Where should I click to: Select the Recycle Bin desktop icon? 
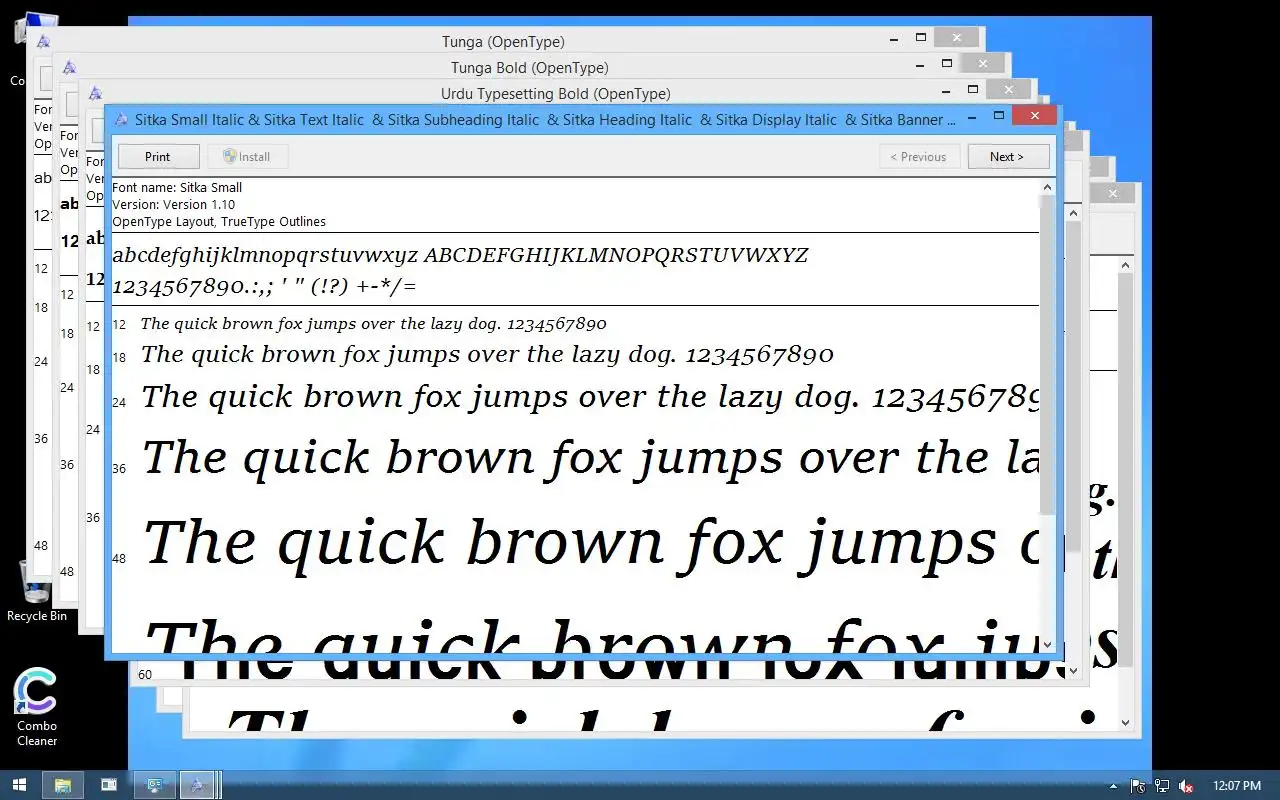click(x=36, y=590)
